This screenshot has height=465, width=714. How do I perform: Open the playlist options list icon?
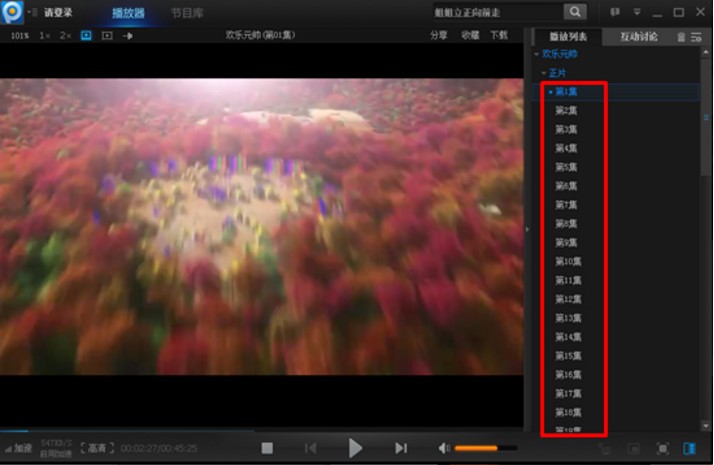696,37
